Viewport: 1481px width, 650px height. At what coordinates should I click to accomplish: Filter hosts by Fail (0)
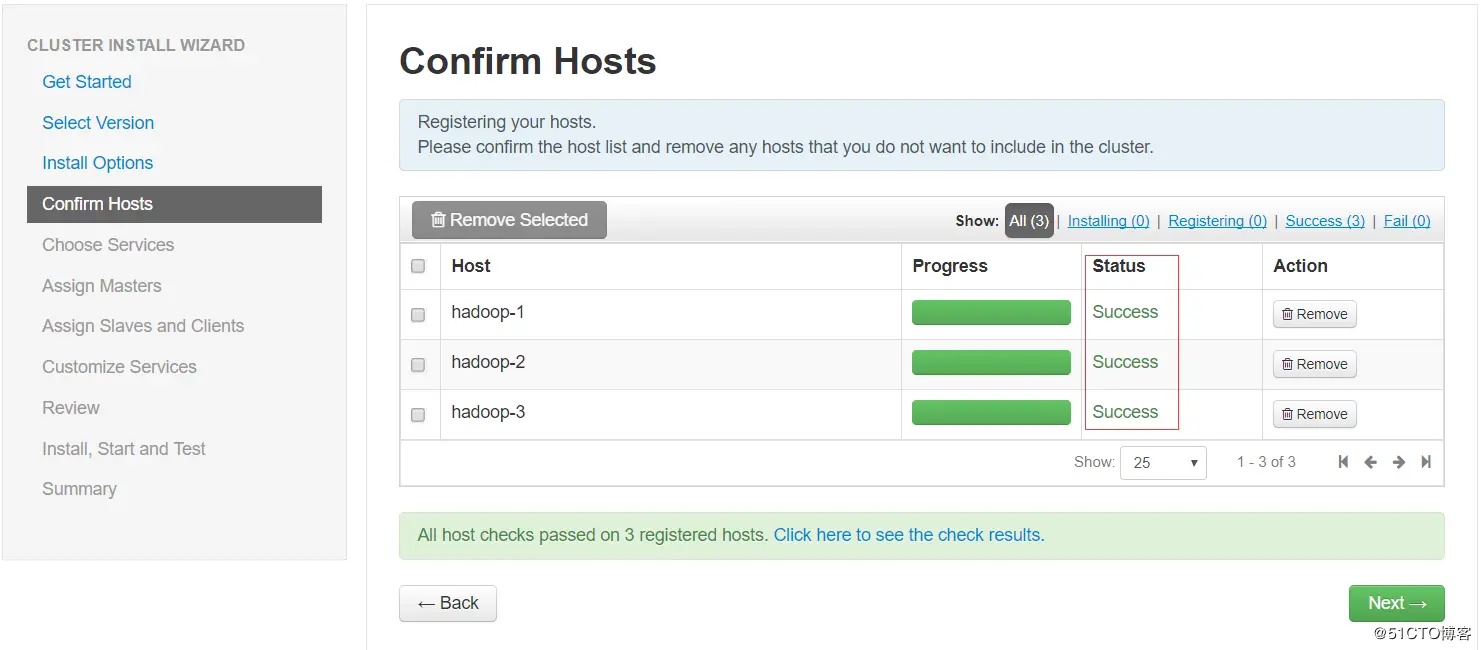[x=1407, y=221]
